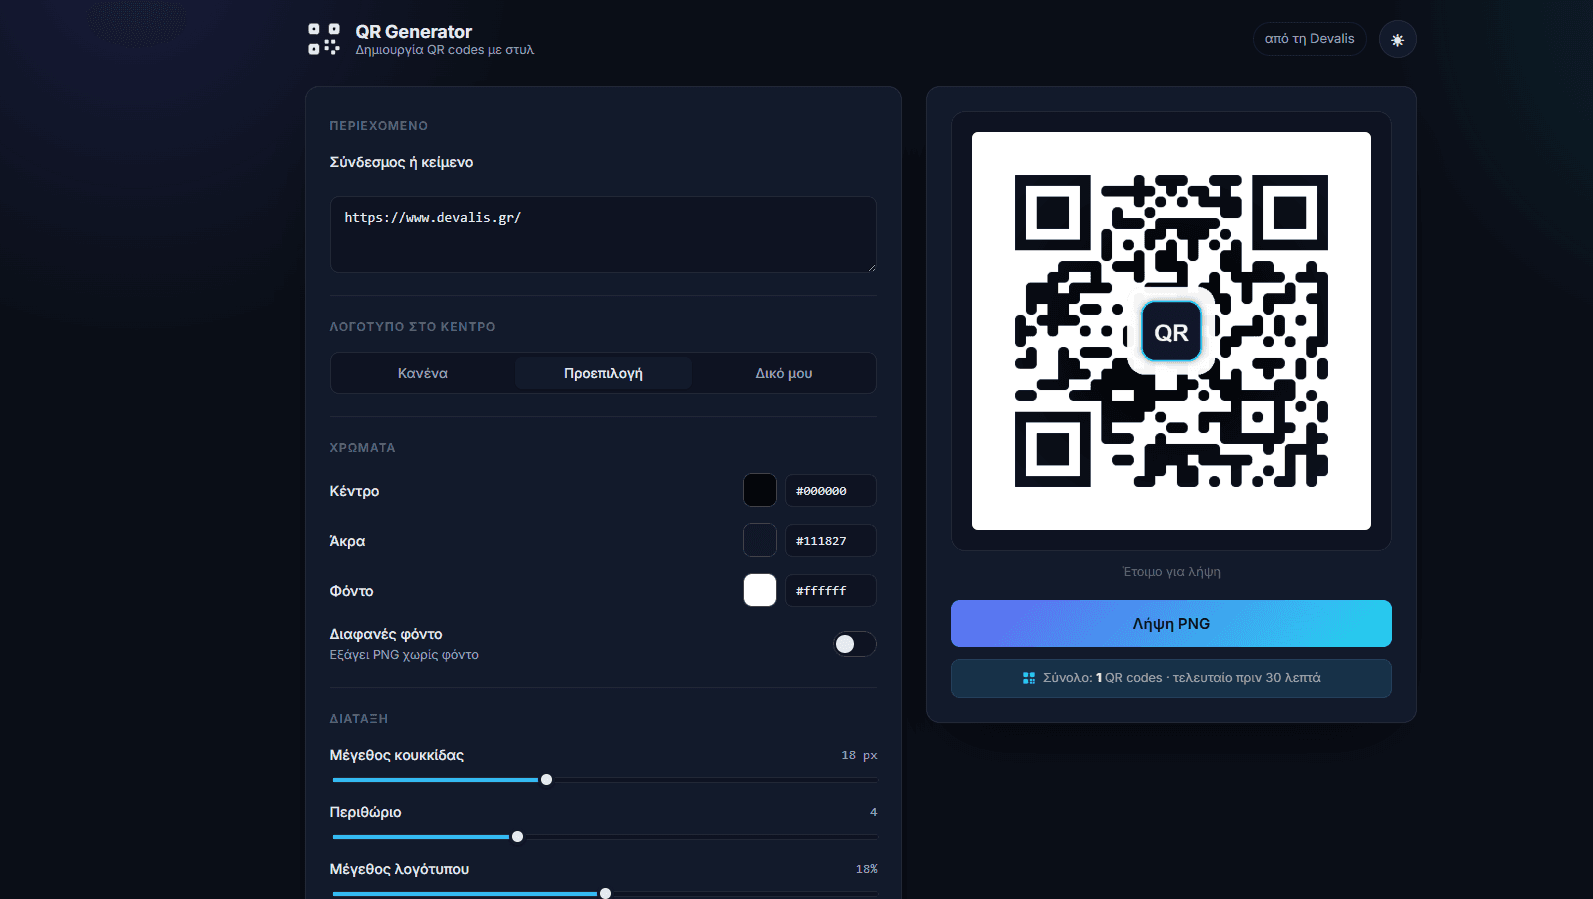Click the text area resize grip
The height and width of the screenshot is (899, 1593).
pyautogui.click(x=871, y=267)
